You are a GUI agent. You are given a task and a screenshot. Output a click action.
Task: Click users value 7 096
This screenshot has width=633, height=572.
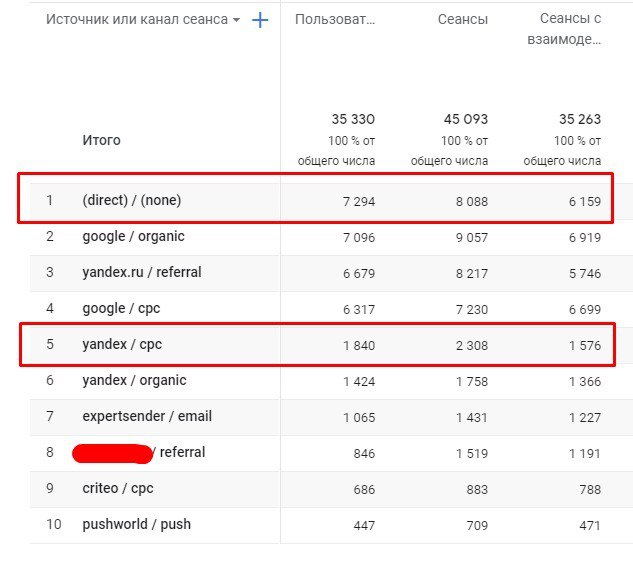359,237
